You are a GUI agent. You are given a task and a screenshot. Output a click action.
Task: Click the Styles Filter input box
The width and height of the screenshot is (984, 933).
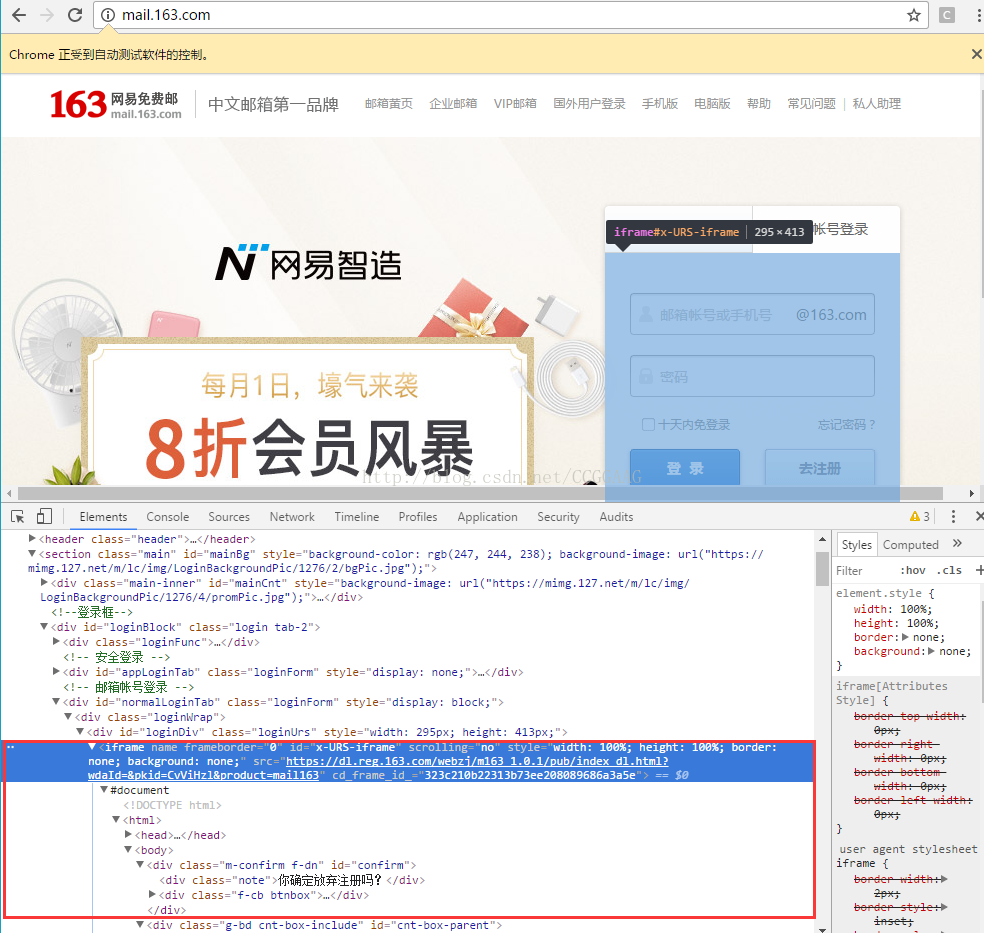865,570
